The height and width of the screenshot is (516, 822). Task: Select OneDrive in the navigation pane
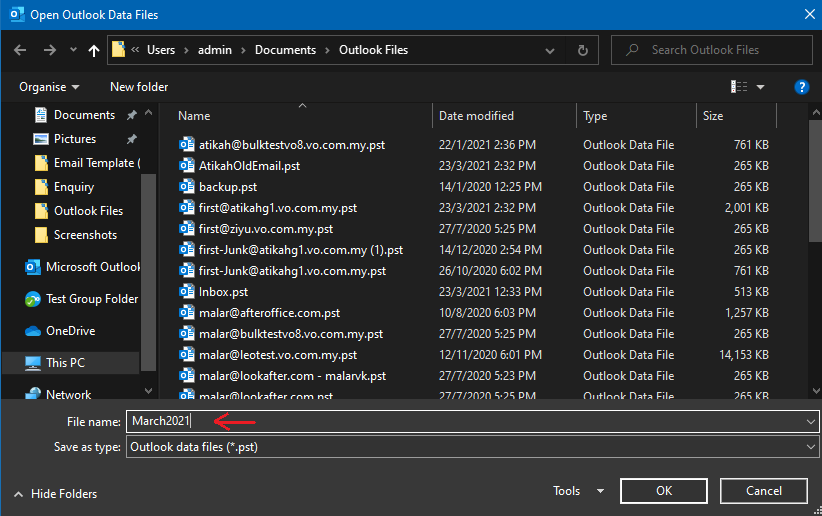pyautogui.click(x=74, y=331)
